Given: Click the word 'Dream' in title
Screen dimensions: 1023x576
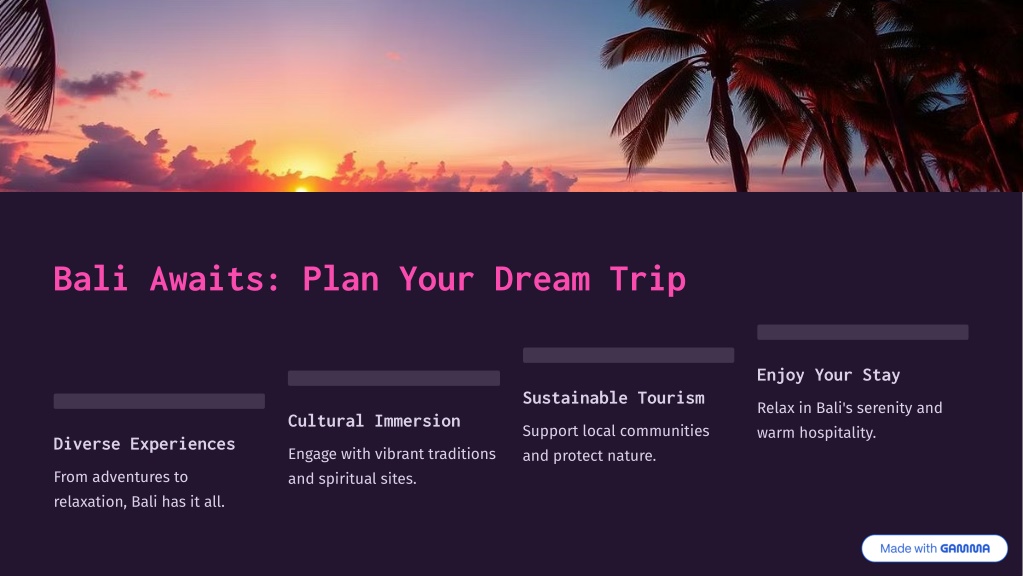Looking at the screenshot, I should point(542,279).
